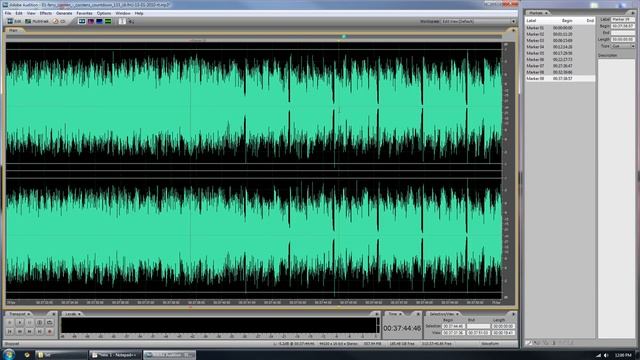Open Selection/View panel tab menu arrow
The image size is (640, 360).
click(x=457, y=314)
